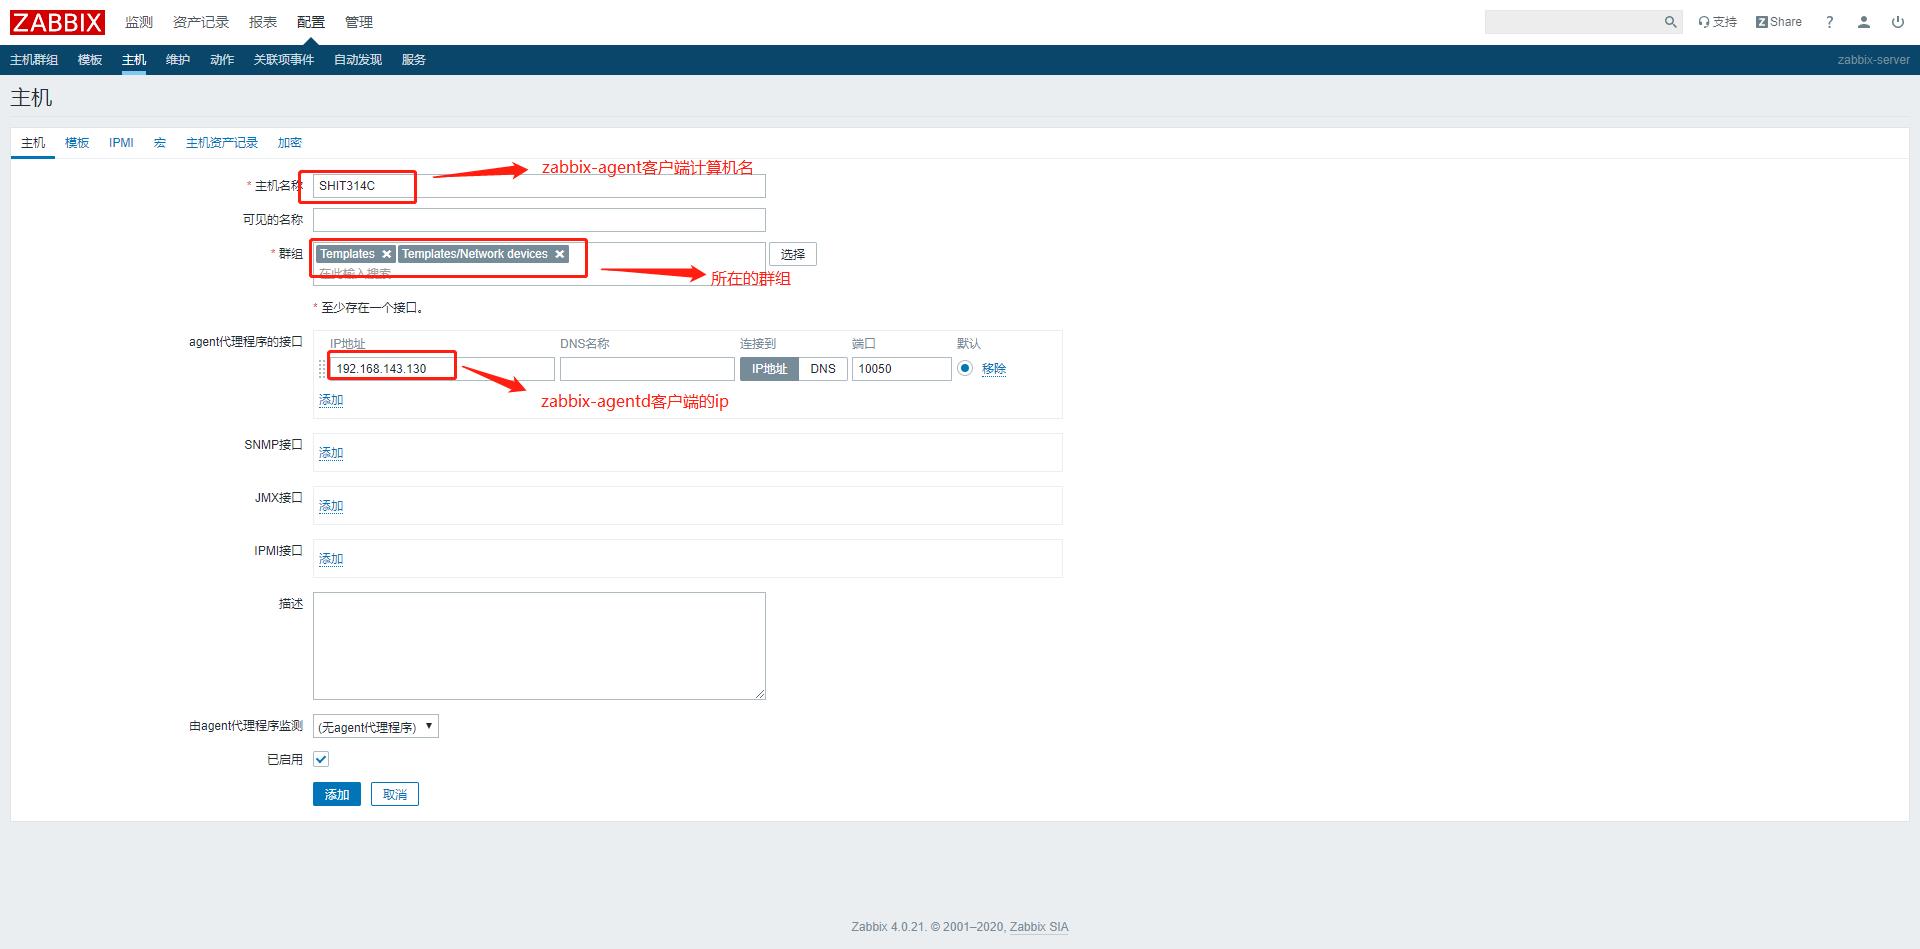Open the Zabbix SIA footer link
The image size is (1920, 949).
click(x=1039, y=927)
